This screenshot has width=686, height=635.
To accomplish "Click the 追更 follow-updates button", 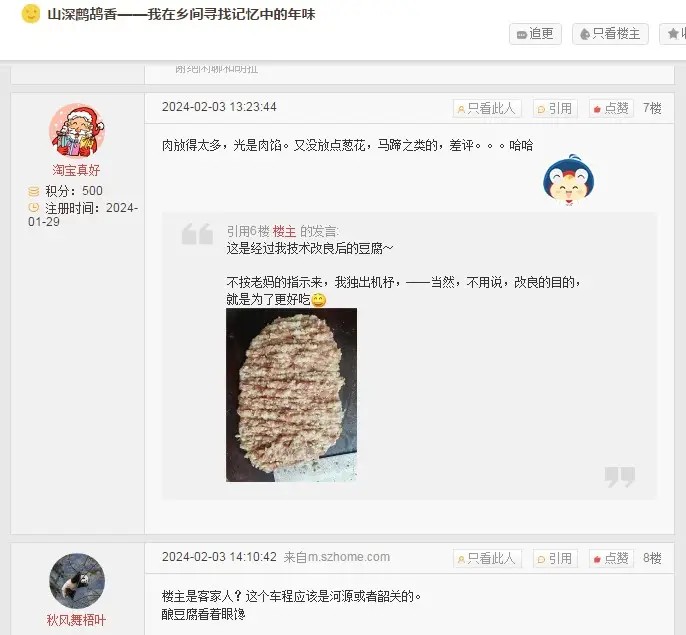I will (x=535, y=34).
